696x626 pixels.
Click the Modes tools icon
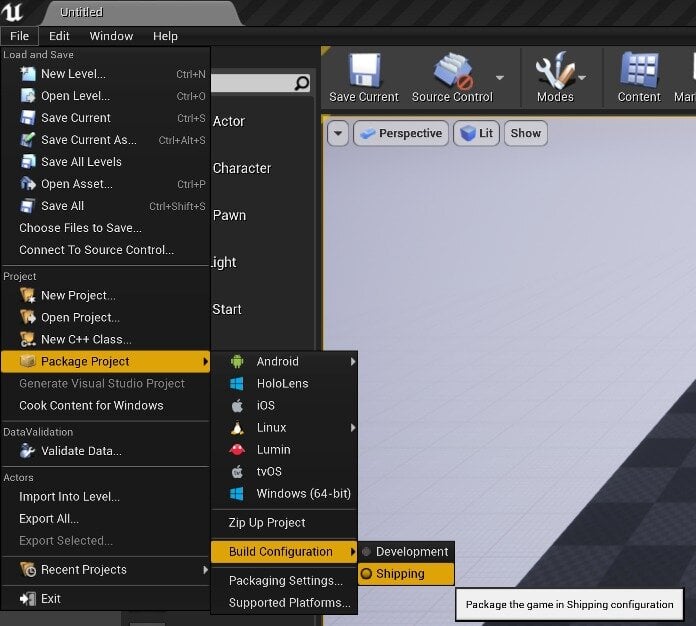[554, 70]
